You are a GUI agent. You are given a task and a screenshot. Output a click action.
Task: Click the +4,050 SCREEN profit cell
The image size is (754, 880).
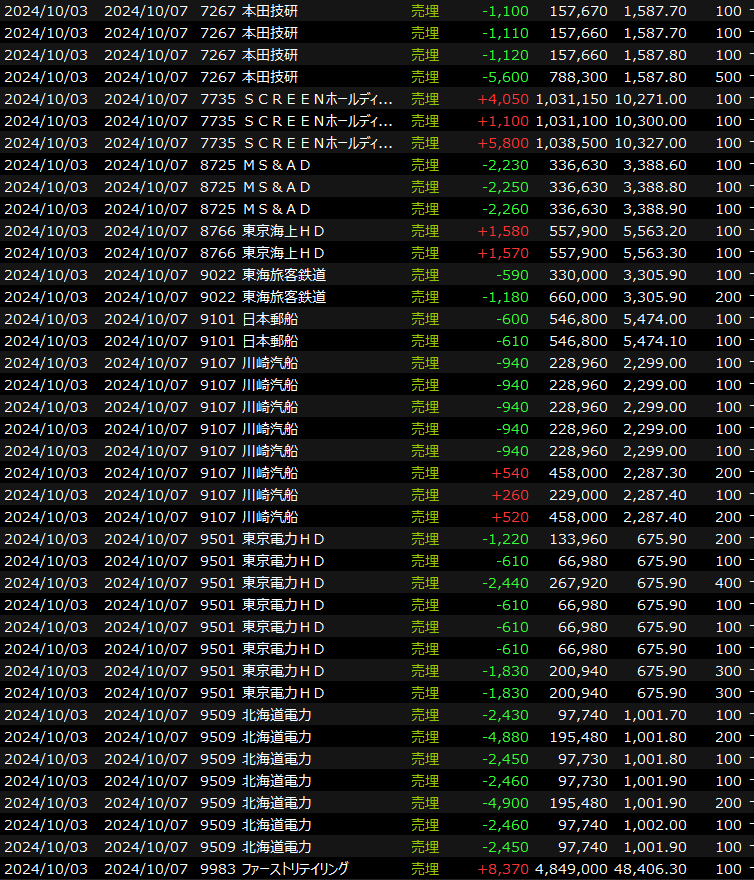[503, 99]
